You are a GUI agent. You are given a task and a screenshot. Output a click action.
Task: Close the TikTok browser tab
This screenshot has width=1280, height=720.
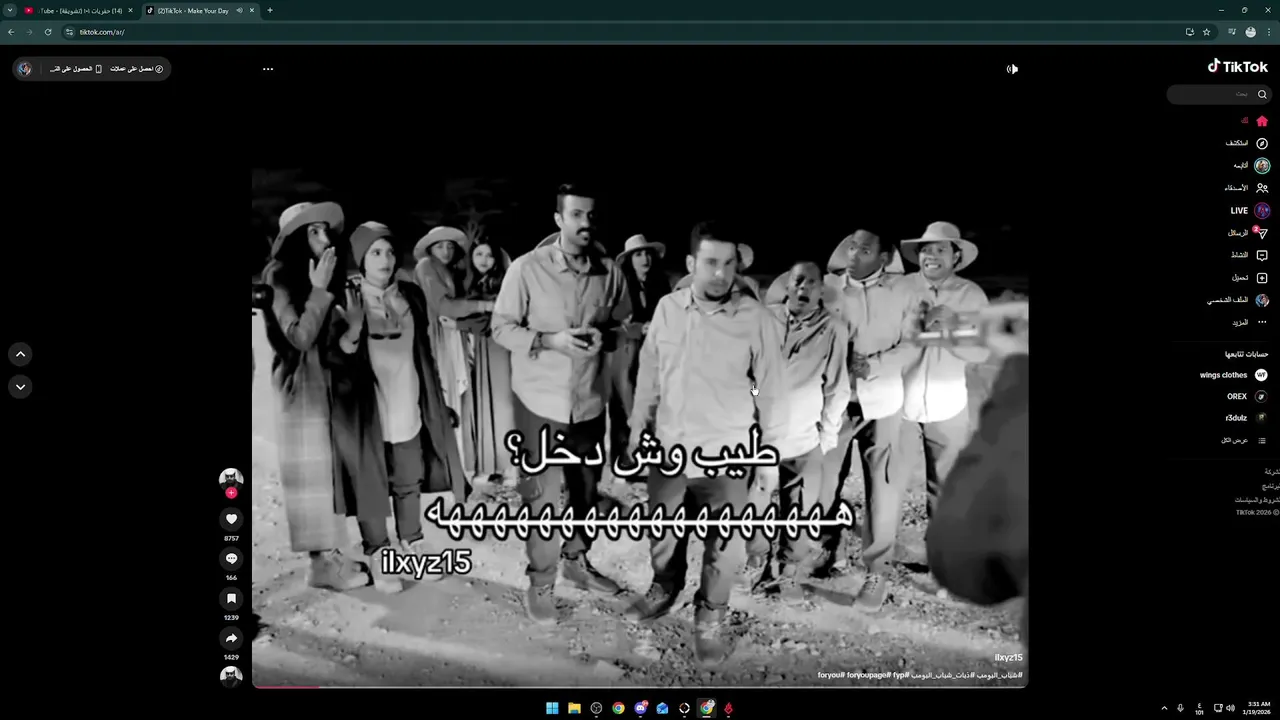(x=252, y=10)
